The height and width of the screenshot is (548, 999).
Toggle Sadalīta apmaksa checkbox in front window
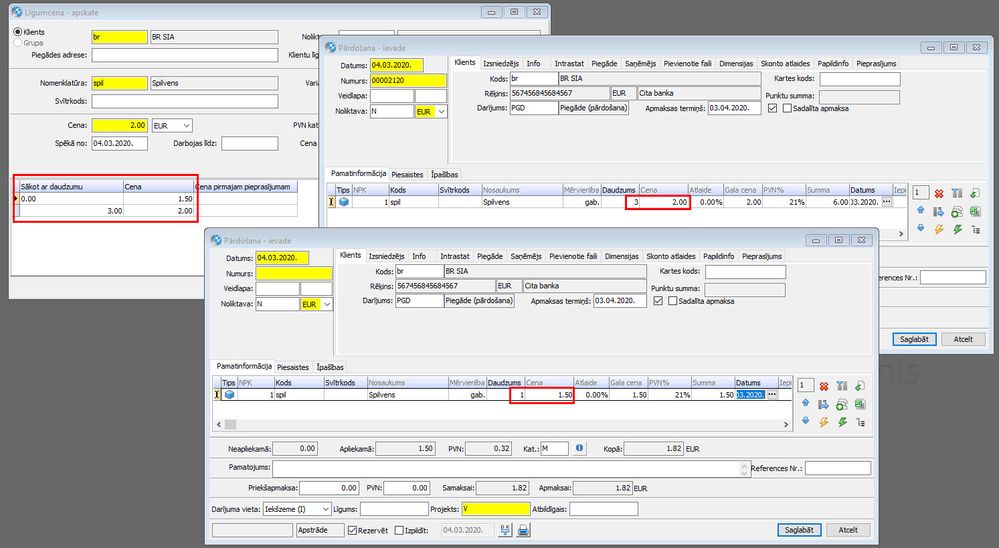[x=672, y=301]
